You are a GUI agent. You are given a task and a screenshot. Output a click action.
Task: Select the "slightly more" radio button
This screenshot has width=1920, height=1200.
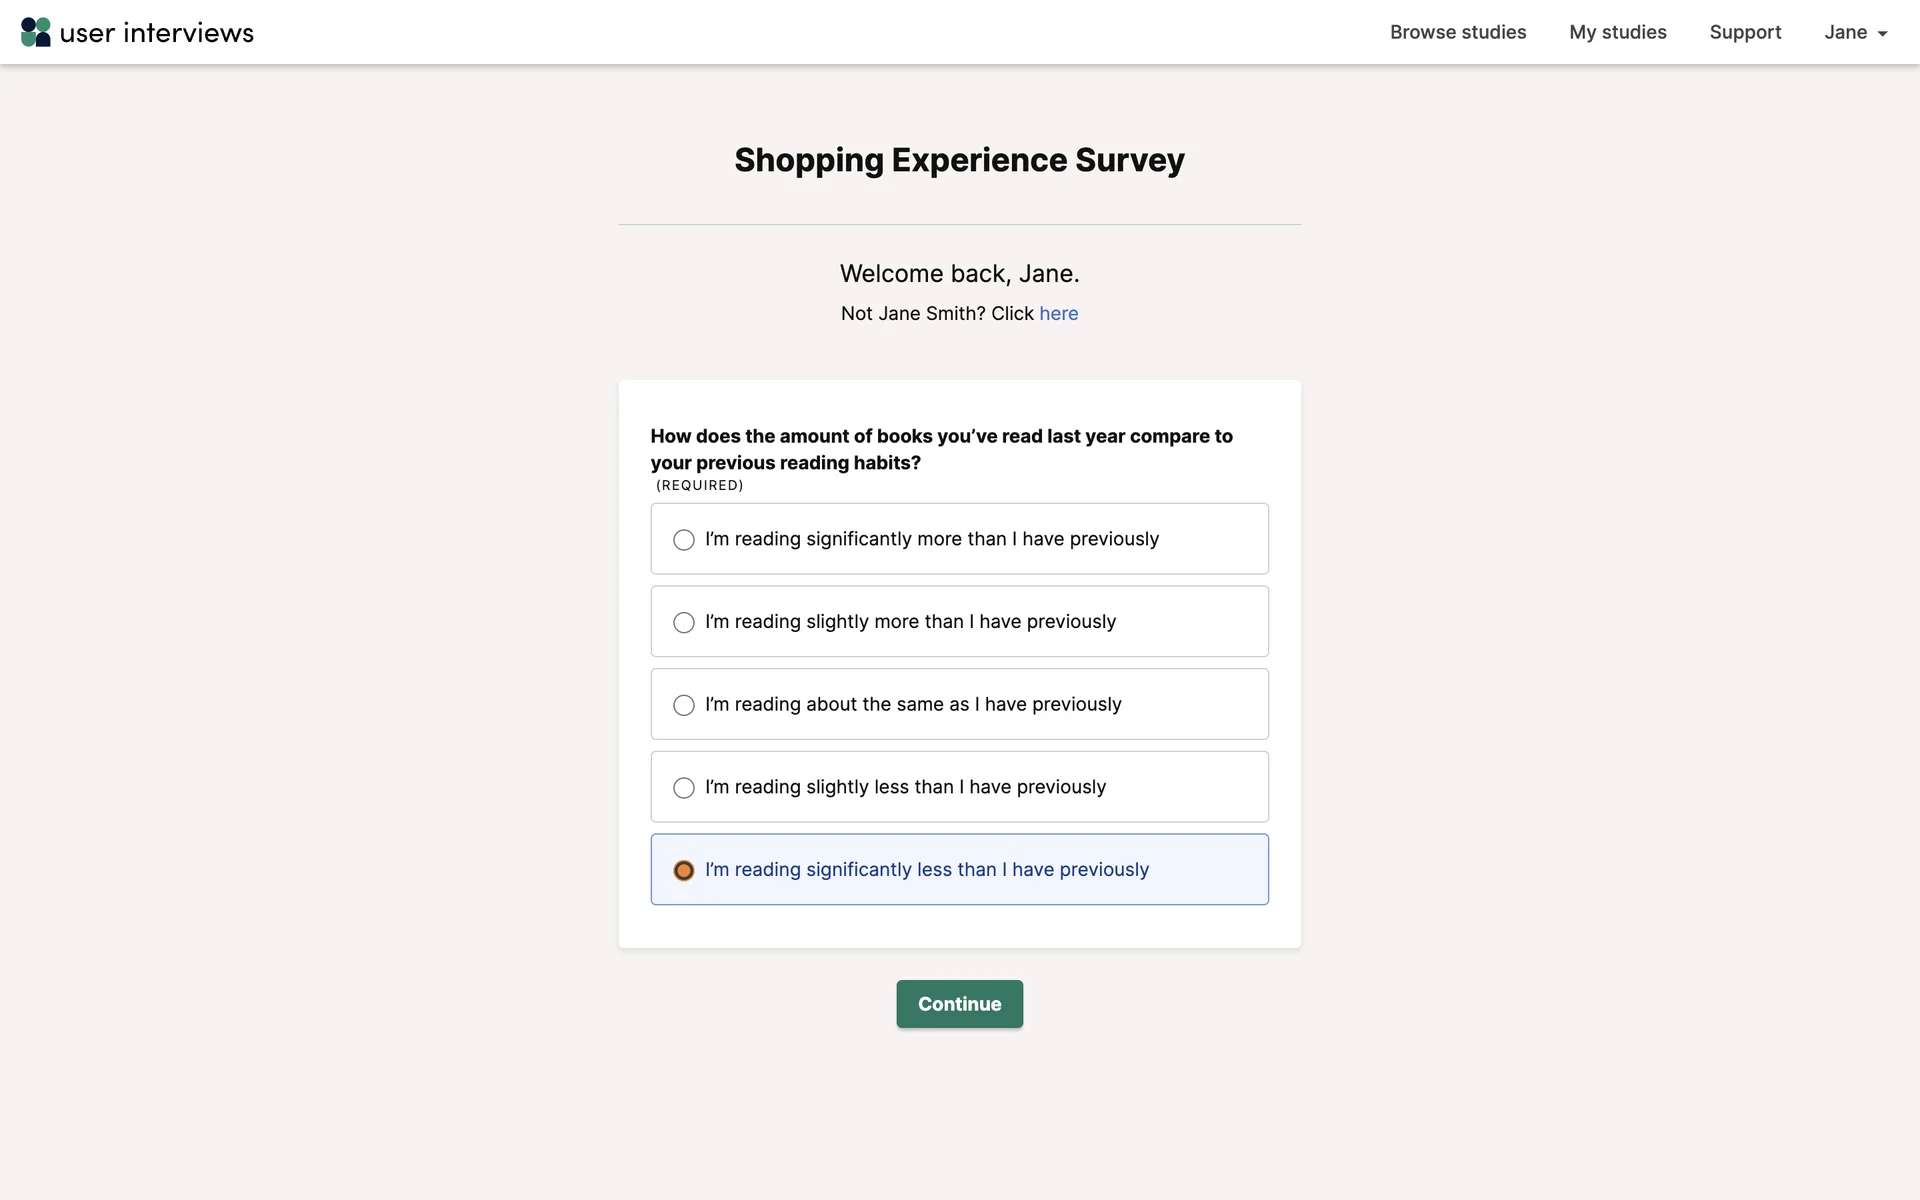click(x=684, y=623)
